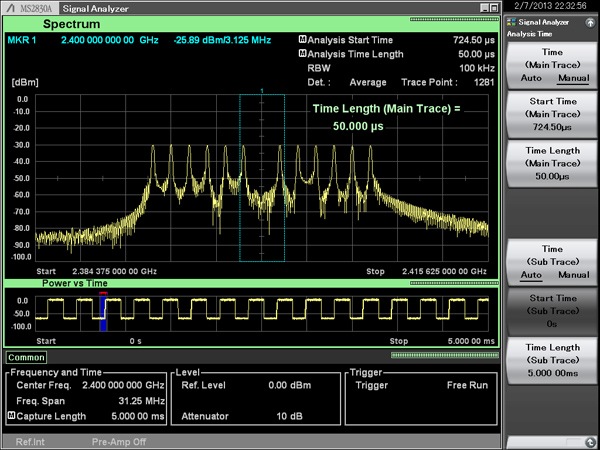Click Freq. Span 31.25 MHz value
This screenshot has height=450, width=600.
pos(142,401)
